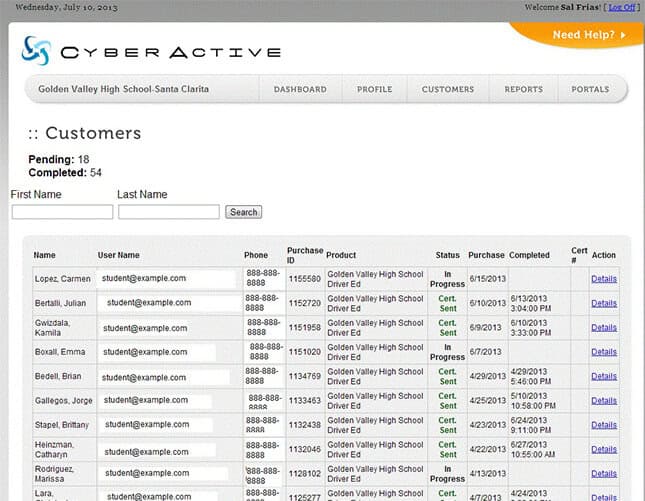Screen dimensions: 645x501
Task: Open the Profile tab
Action: coord(375,89)
